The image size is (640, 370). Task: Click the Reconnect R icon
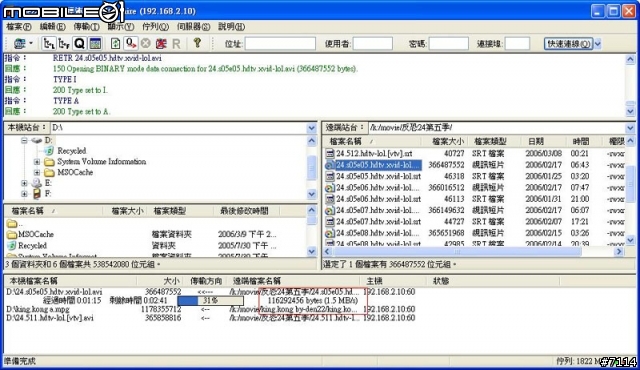tap(176, 43)
